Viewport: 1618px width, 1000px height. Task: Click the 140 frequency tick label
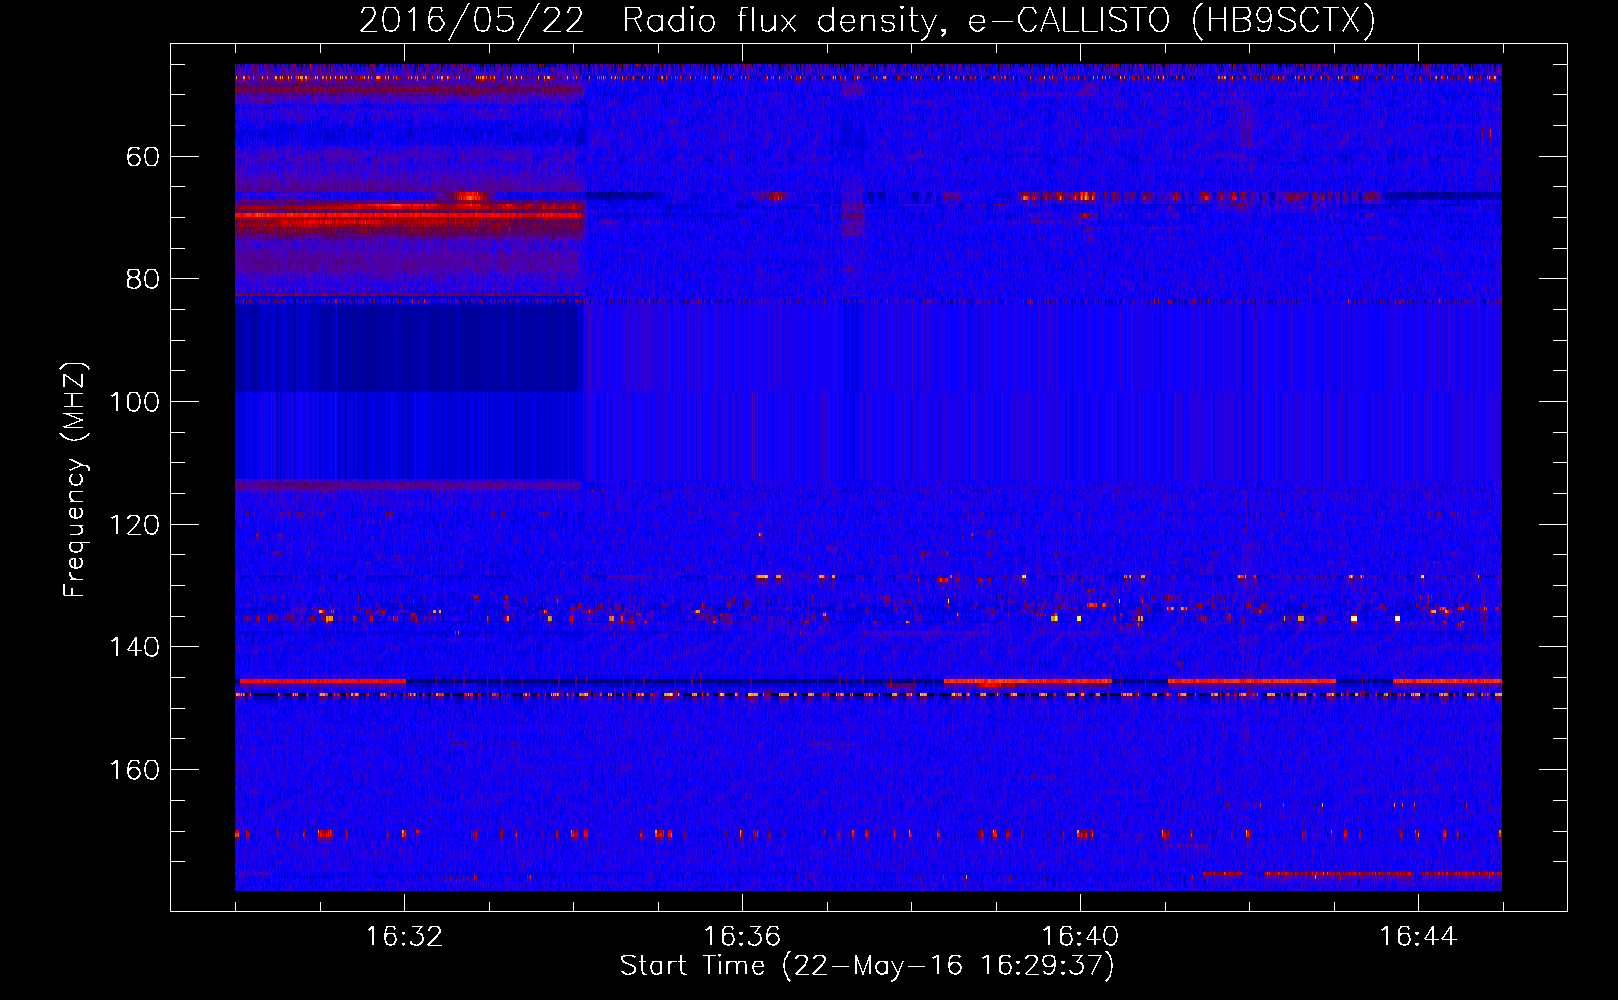pos(134,647)
